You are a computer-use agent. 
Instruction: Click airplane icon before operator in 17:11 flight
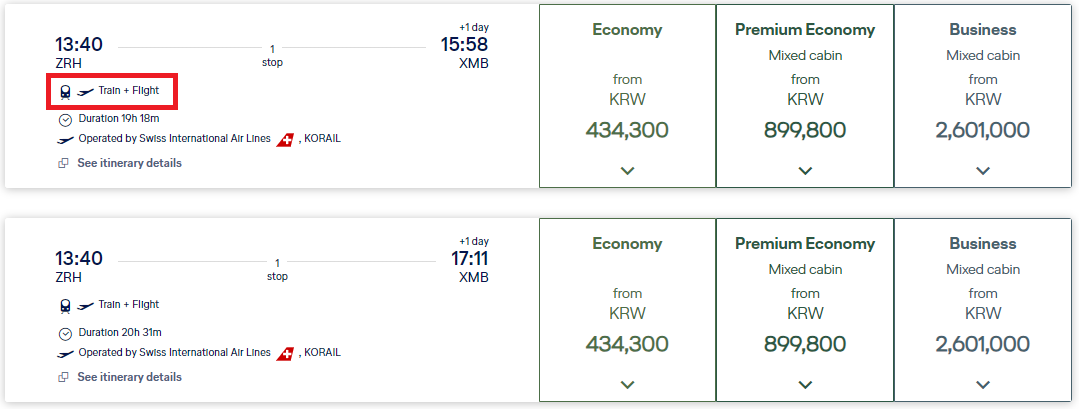click(66, 353)
